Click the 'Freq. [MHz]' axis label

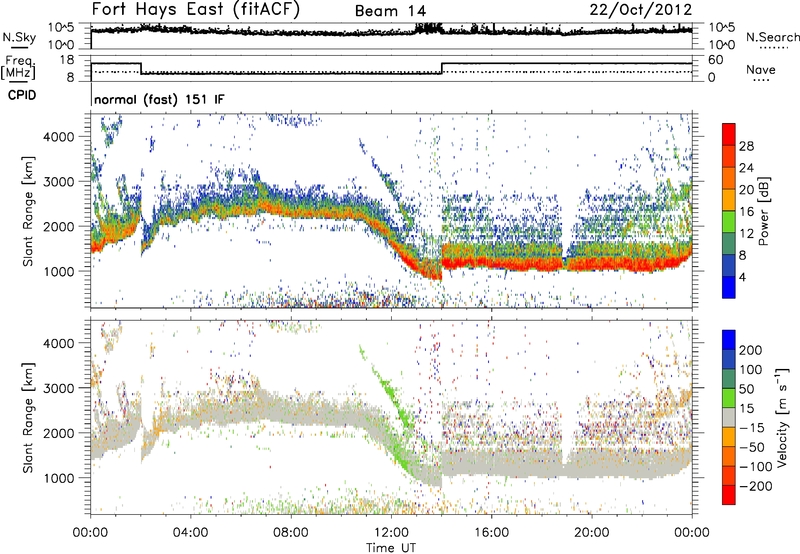pyautogui.click(x=18, y=67)
